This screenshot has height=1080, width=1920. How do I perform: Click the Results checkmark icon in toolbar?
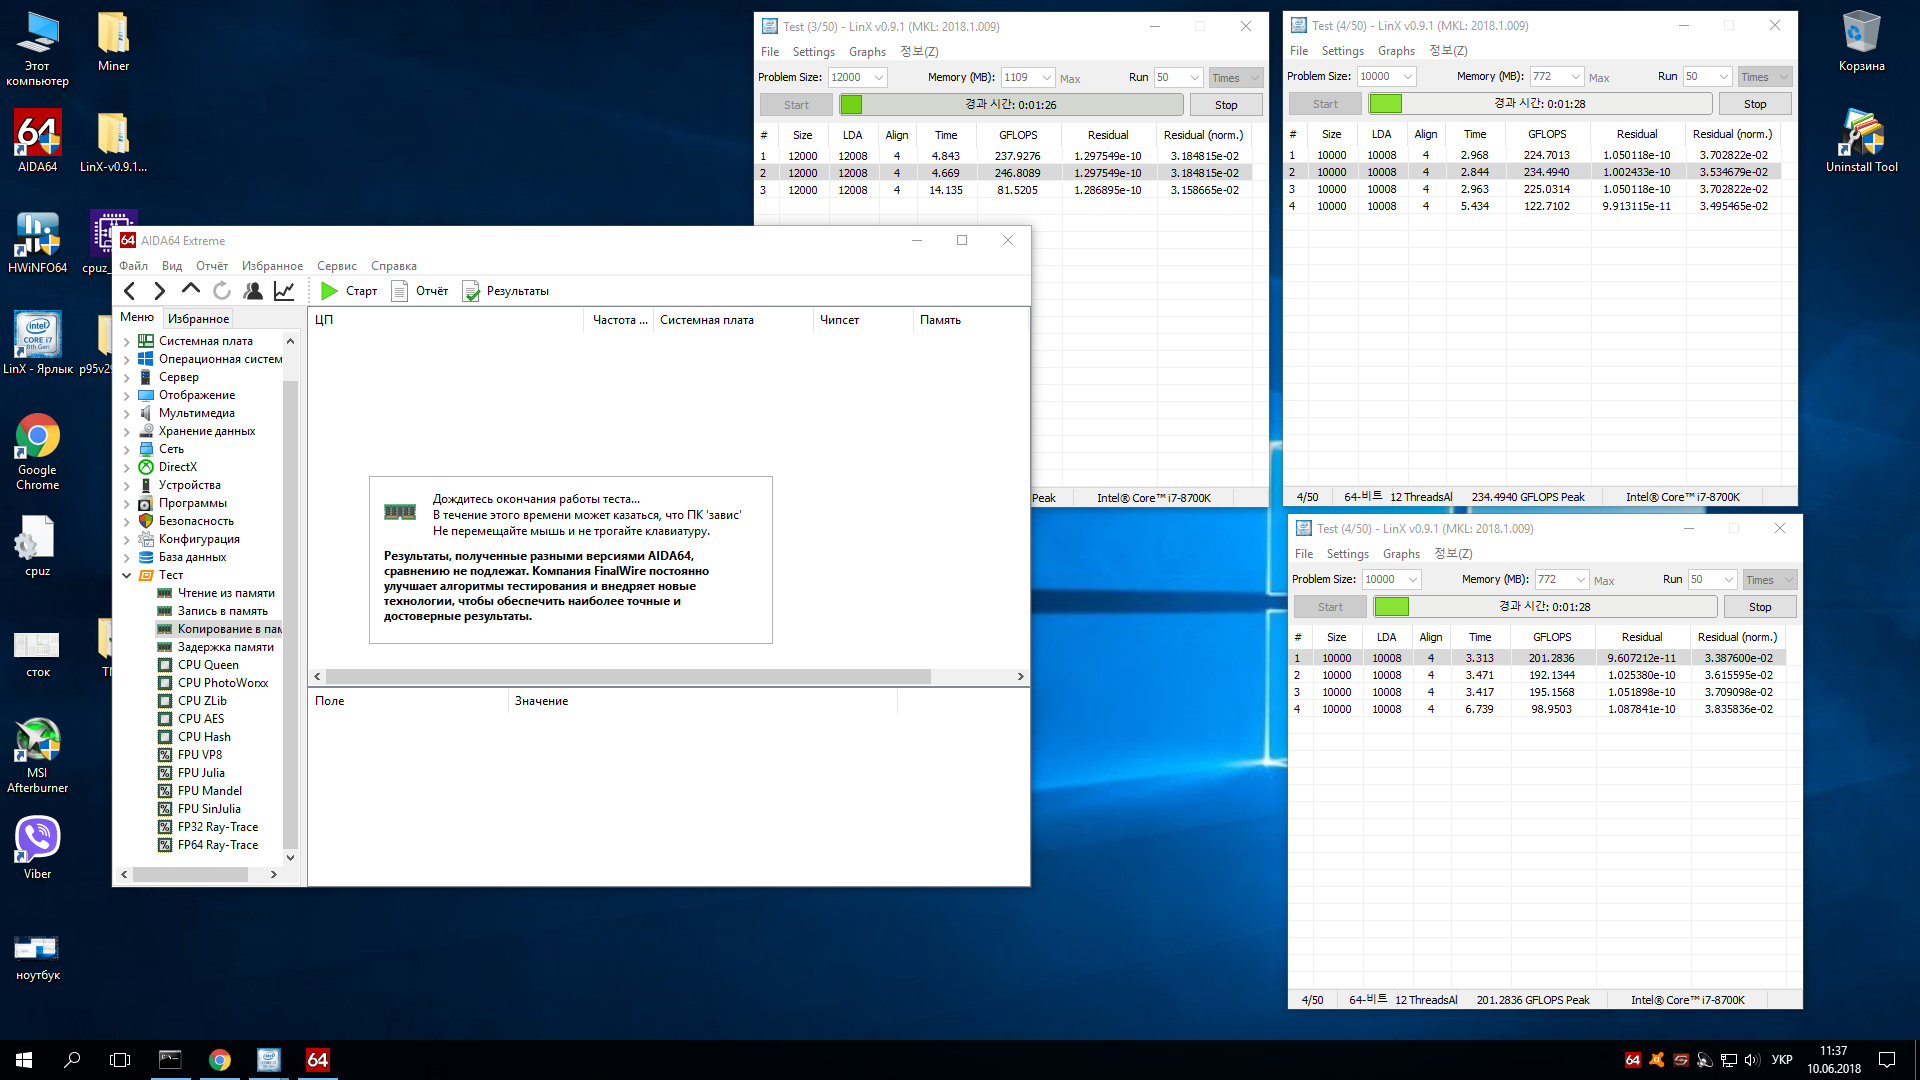[471, 291]
